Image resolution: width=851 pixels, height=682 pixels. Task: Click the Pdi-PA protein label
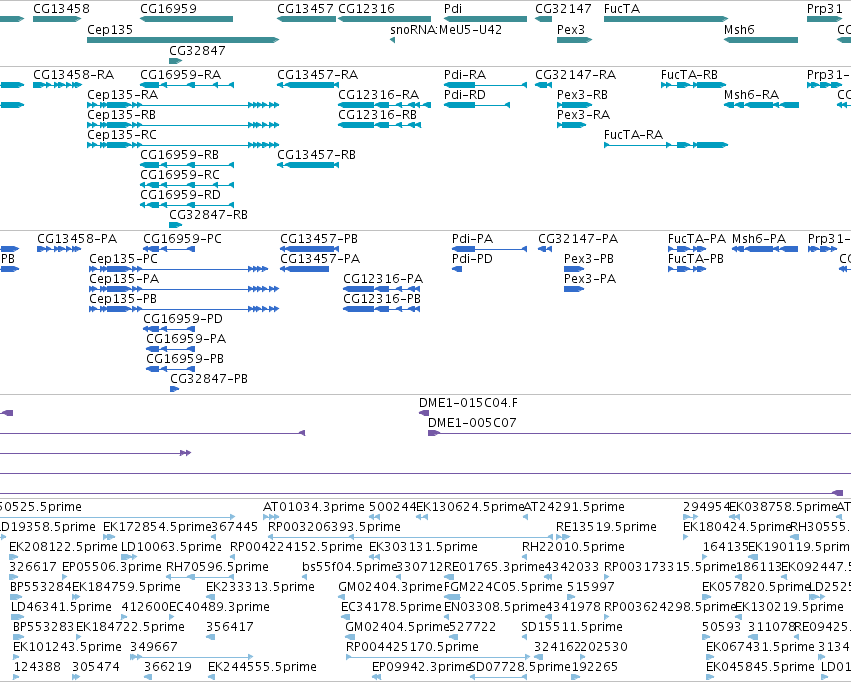(473, 239)
